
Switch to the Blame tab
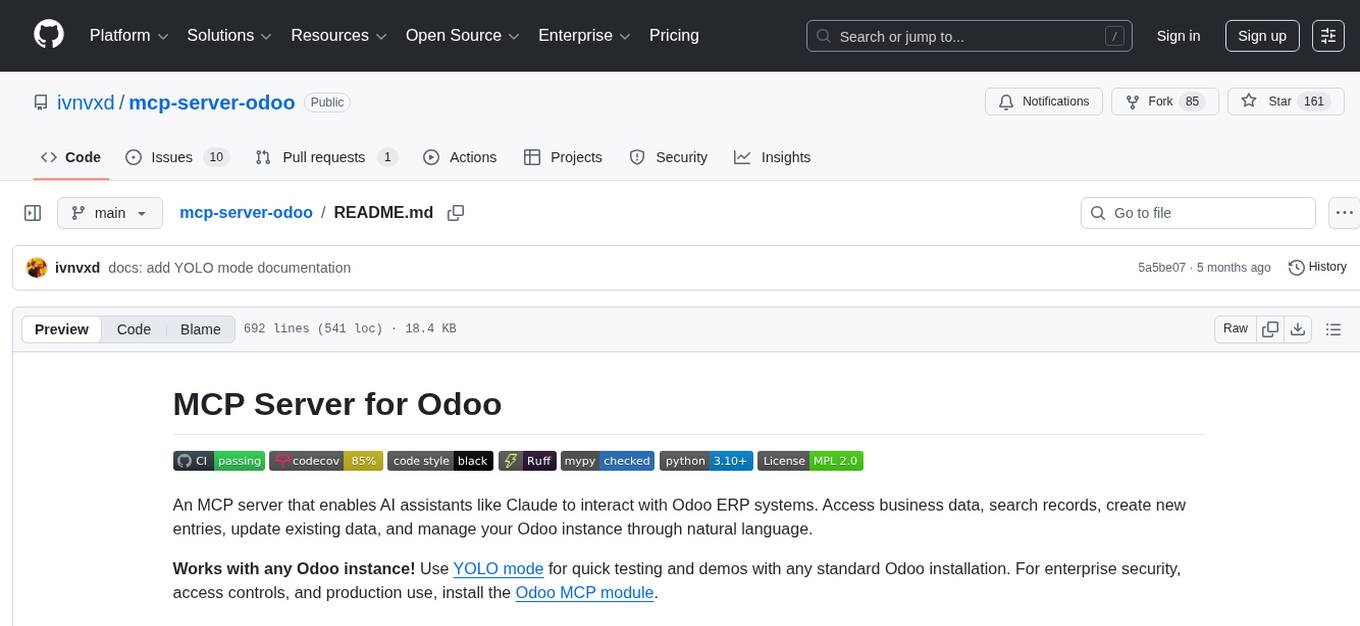[200, 329]
